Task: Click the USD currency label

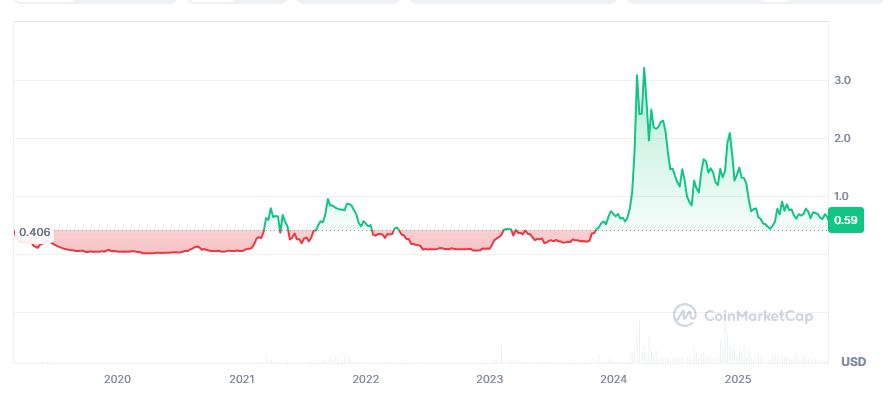Action: pyautogui.click(x=852, y=360)
